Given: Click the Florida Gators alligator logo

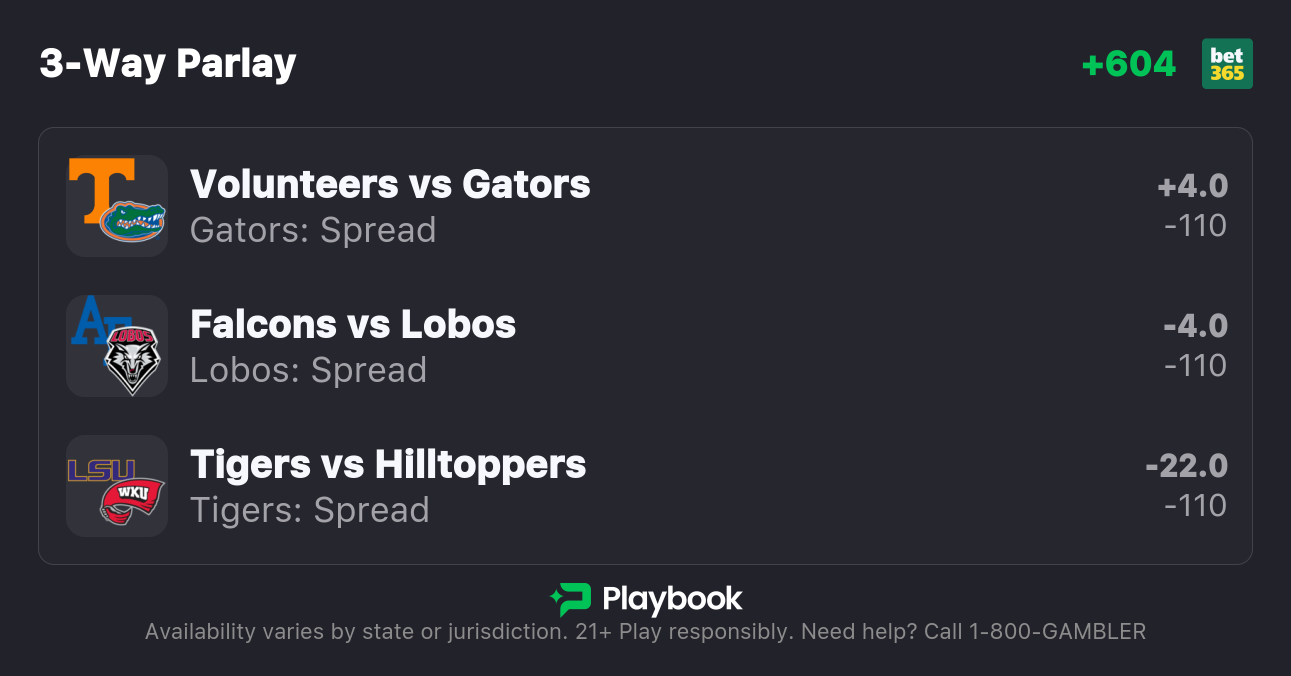Looking at the screenshot, I should tap(133, 222).
